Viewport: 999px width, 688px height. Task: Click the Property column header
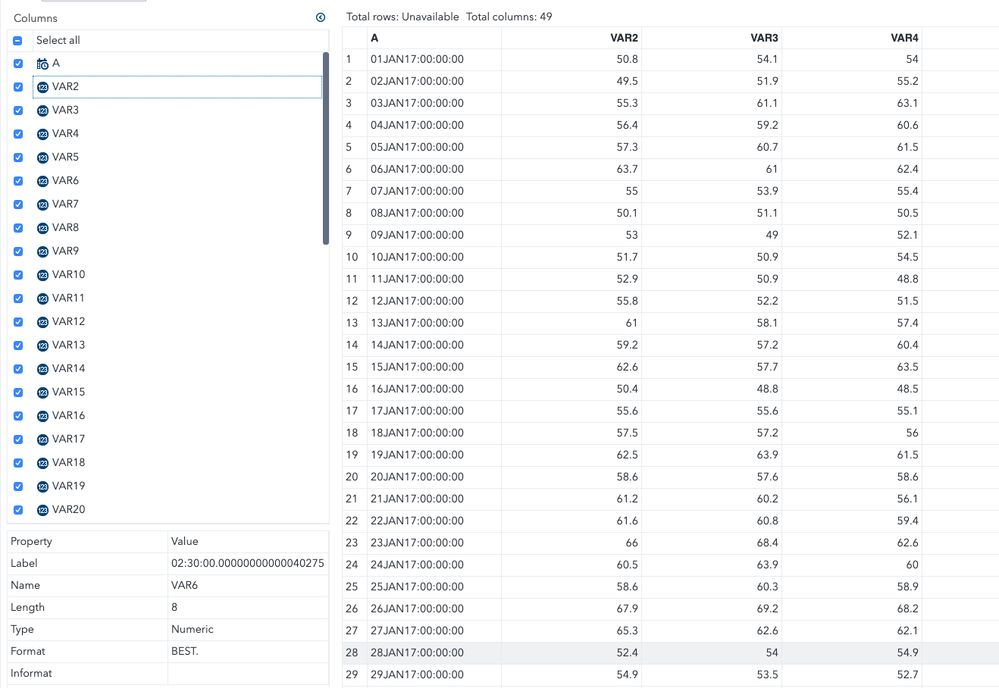pos(87,541)
